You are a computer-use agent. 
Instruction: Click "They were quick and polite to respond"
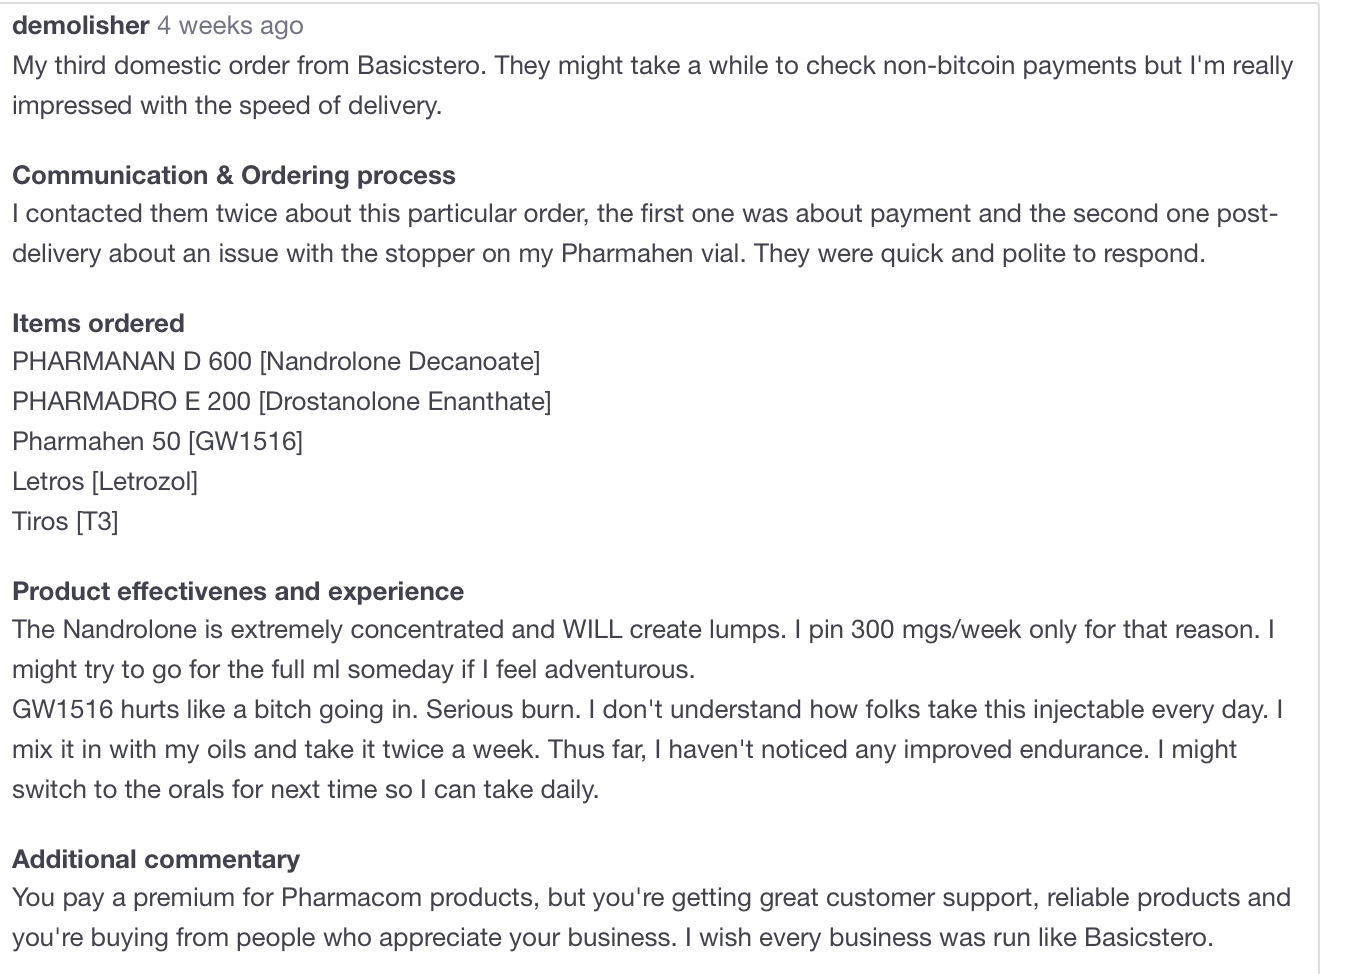click(979, 253)
